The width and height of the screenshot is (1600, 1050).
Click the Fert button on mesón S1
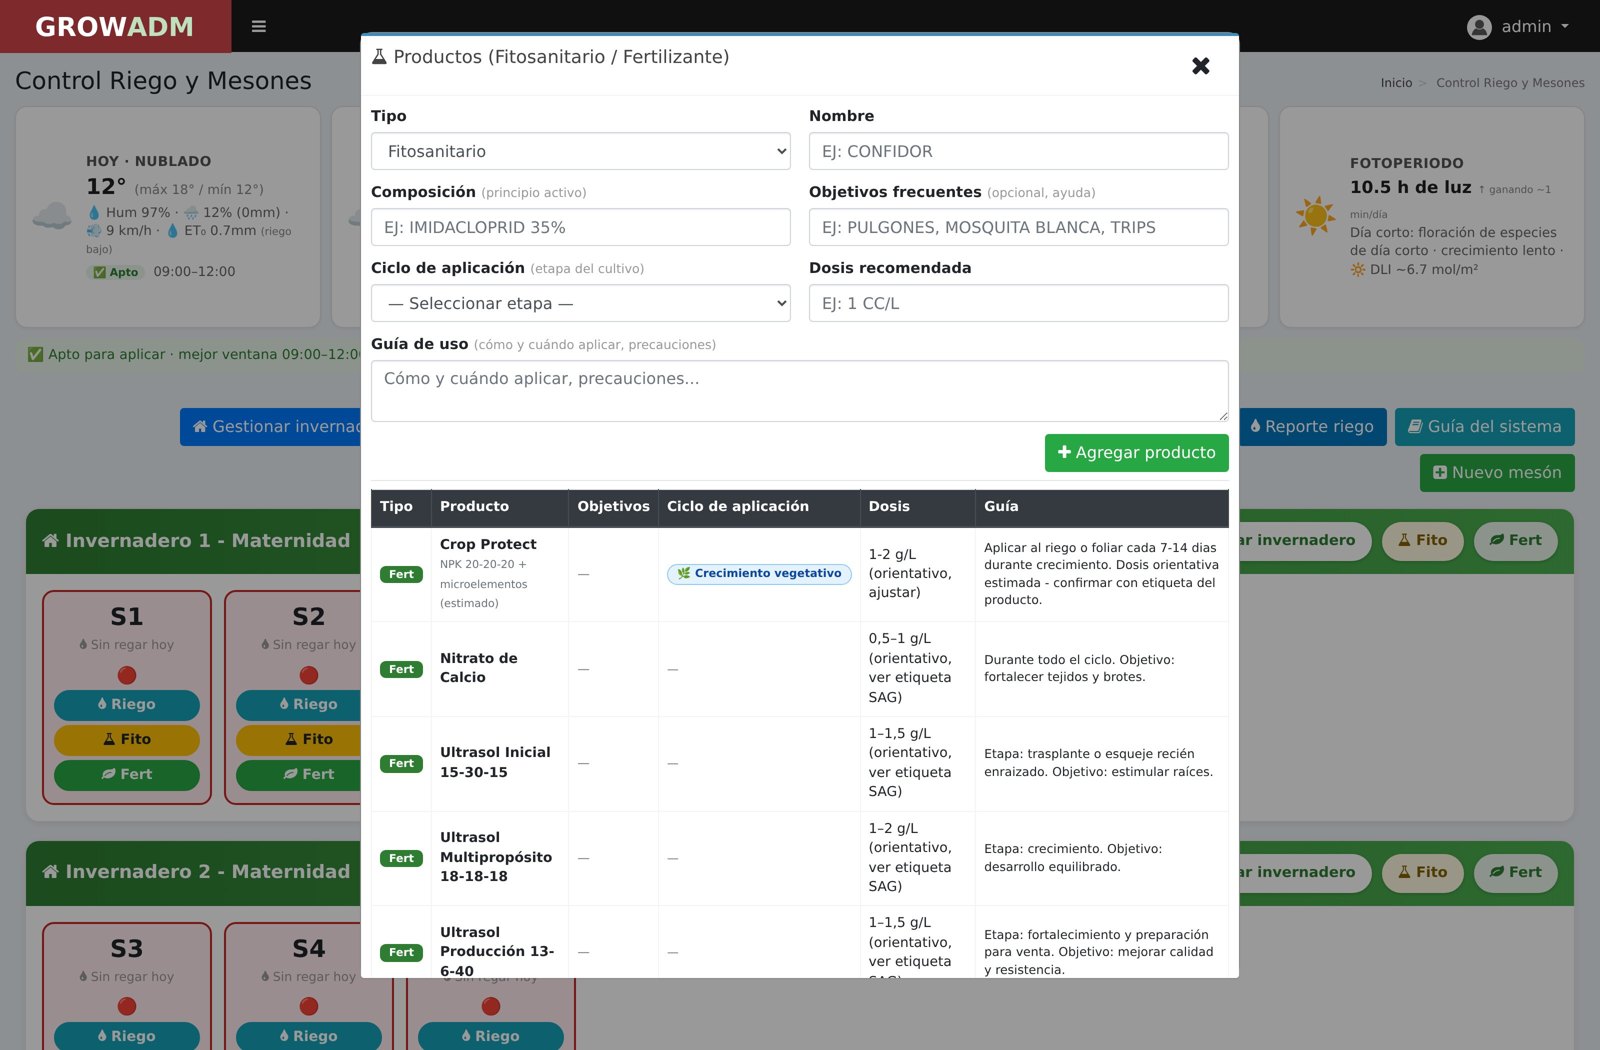(127, 775)
